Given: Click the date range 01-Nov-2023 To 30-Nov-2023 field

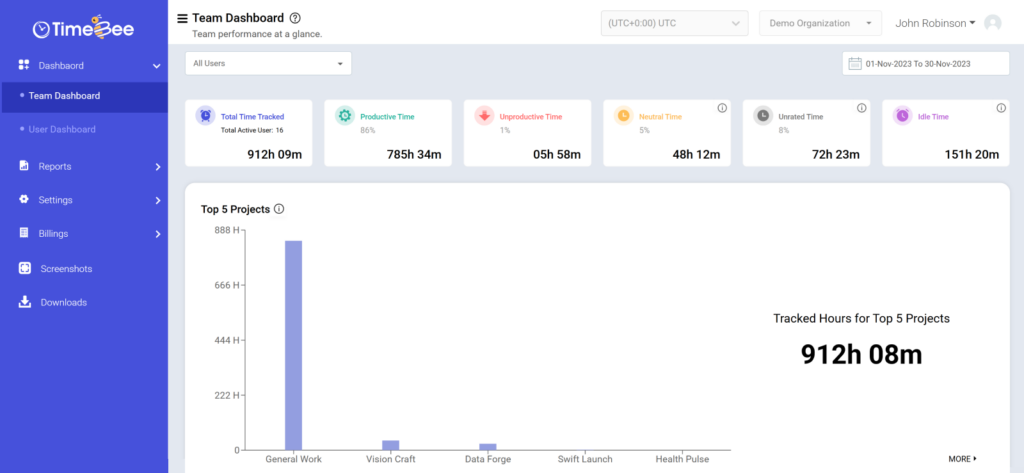Looking at the screenshot, I should [x=925, y=63].
